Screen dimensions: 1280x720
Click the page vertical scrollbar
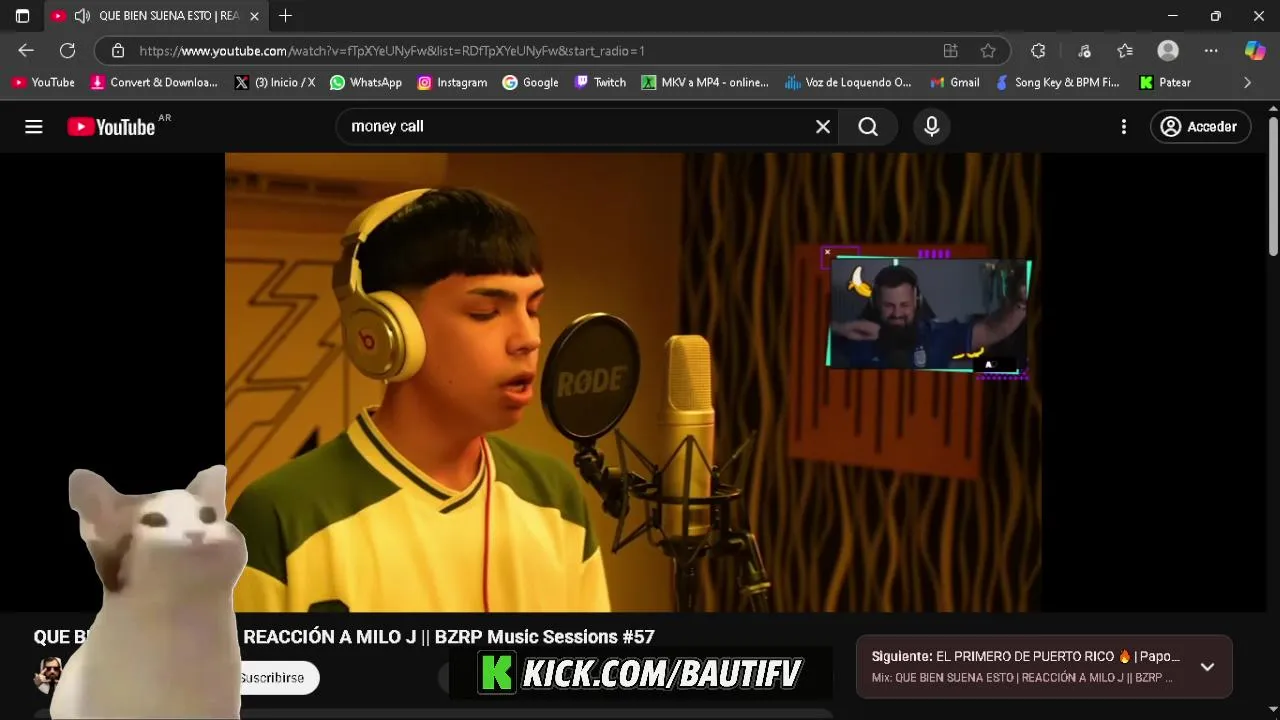pos(1273,187)
